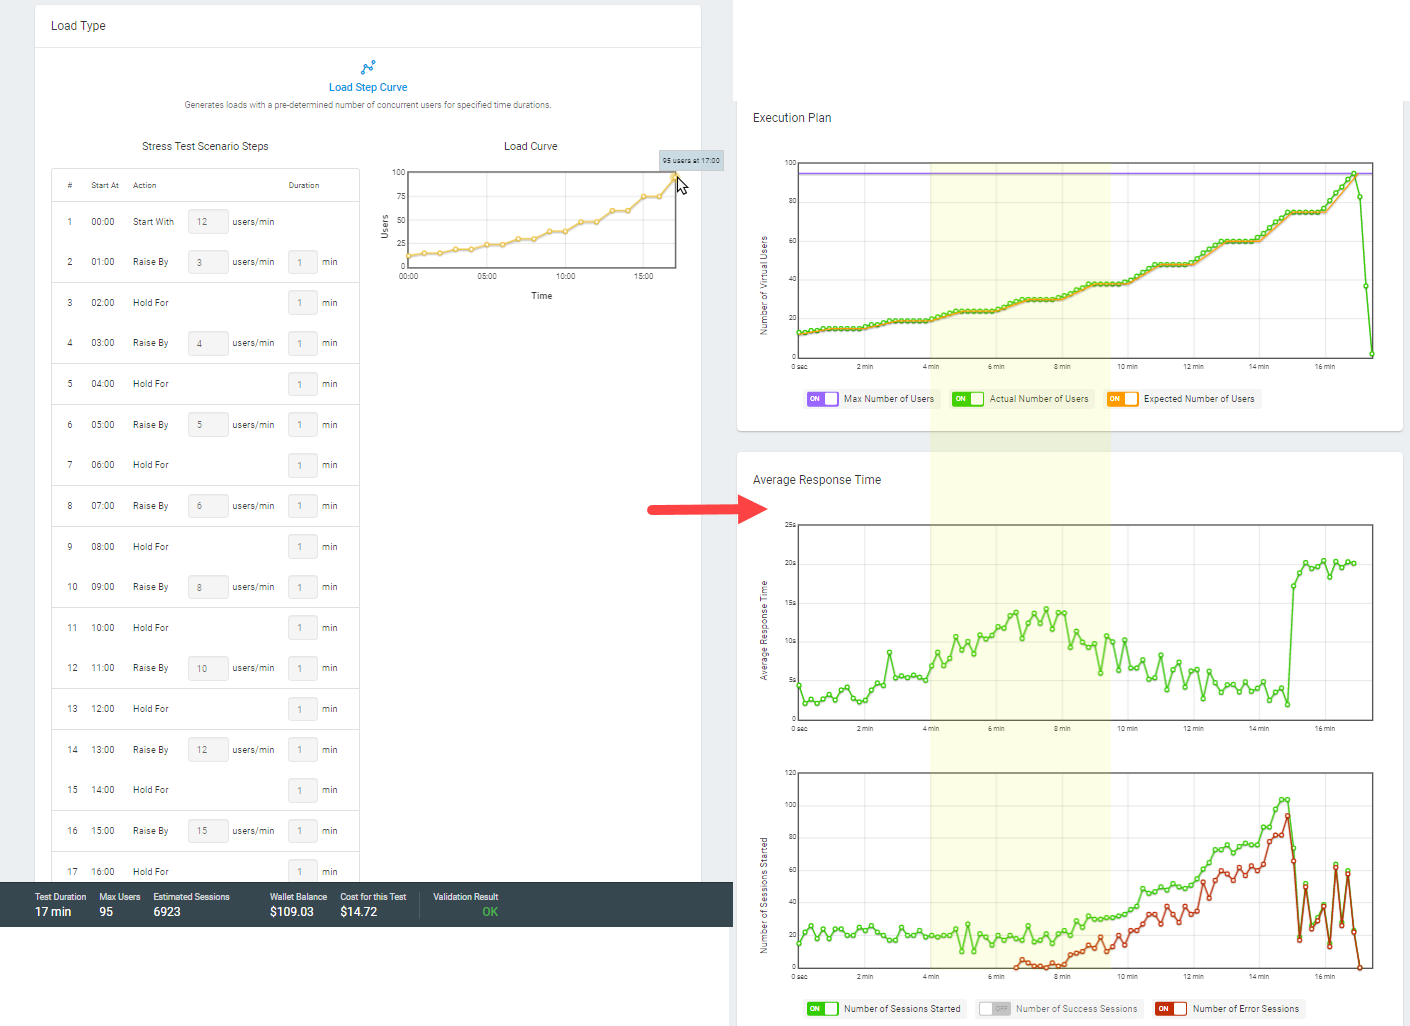This screenshot has width=1410, height=1026.
Task: Turn off Expected Number of Users
Action: [x=1122, y=399]
